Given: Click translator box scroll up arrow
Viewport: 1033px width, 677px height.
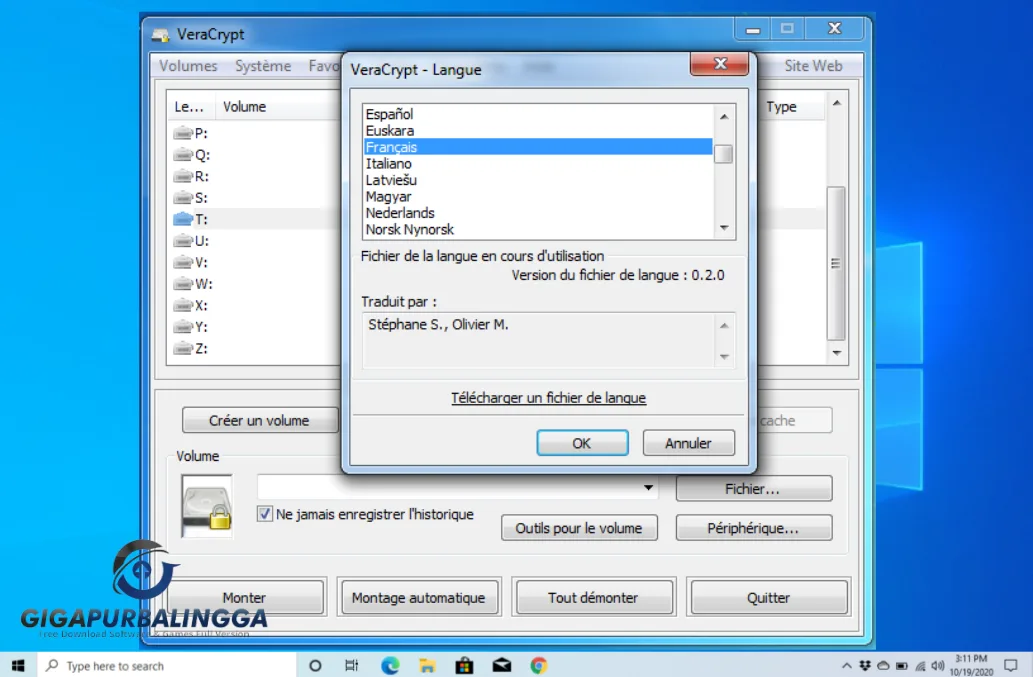Looking at the screenshot, I should tap(724, 325).
